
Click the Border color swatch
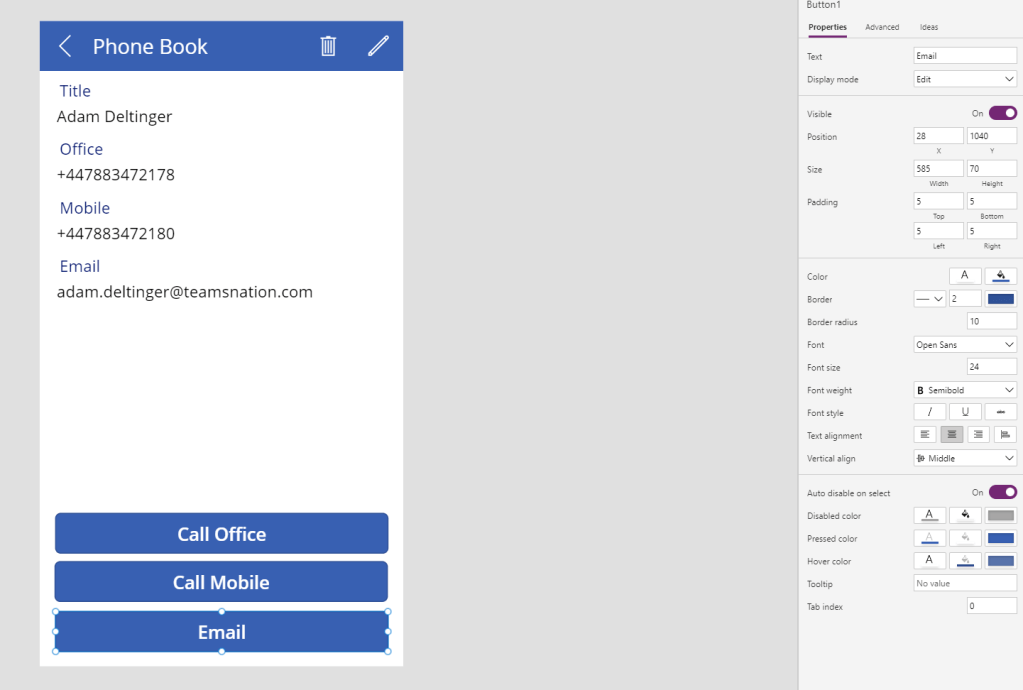pos(1001,299)
